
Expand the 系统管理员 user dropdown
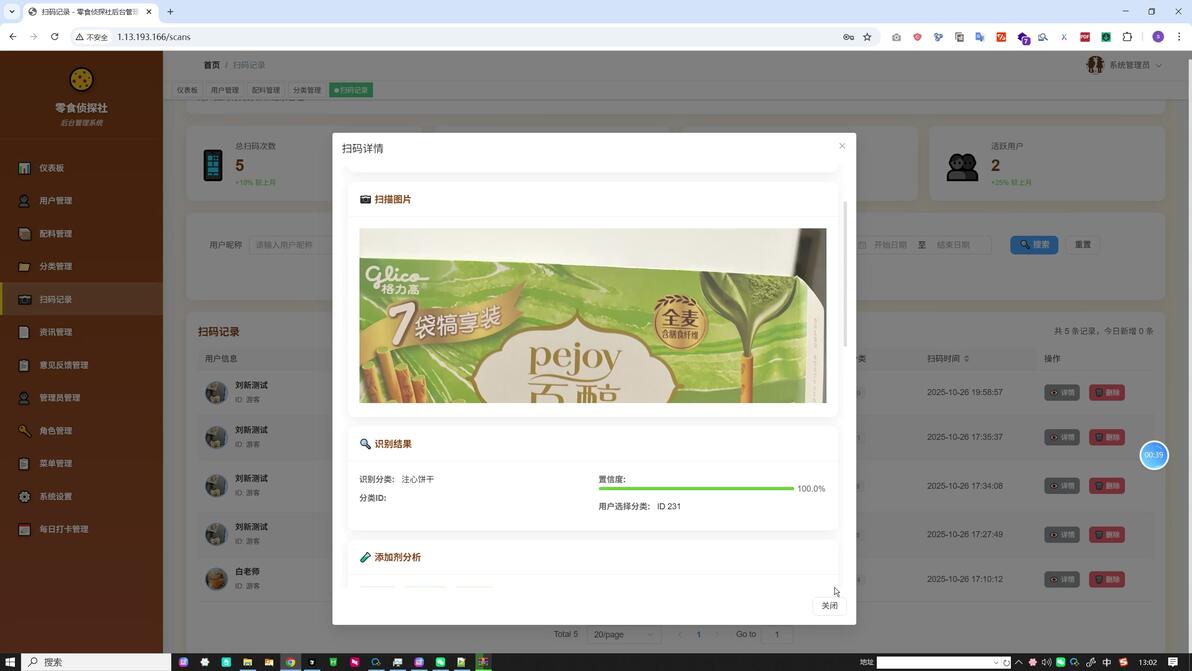(1124, 65)
